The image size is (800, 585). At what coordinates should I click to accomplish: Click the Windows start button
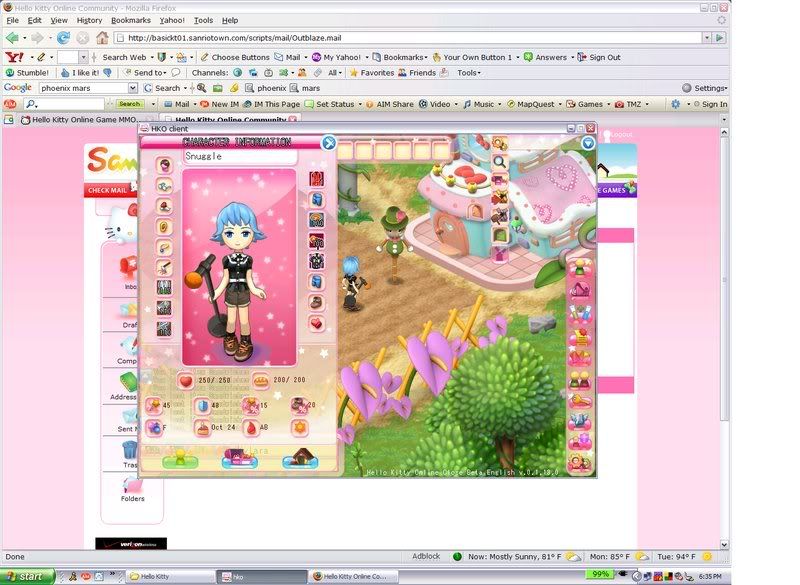coord(27,576)
